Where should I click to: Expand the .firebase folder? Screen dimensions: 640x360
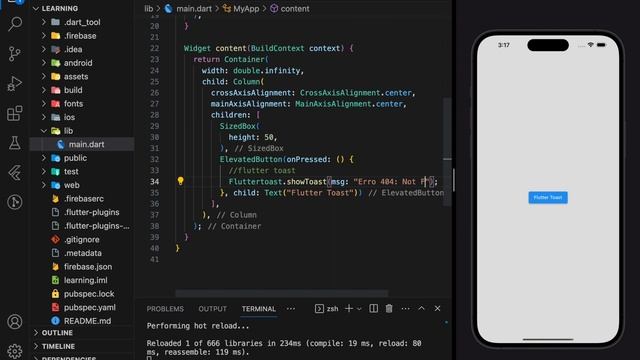pyautogui.click(x=44, y=36)
